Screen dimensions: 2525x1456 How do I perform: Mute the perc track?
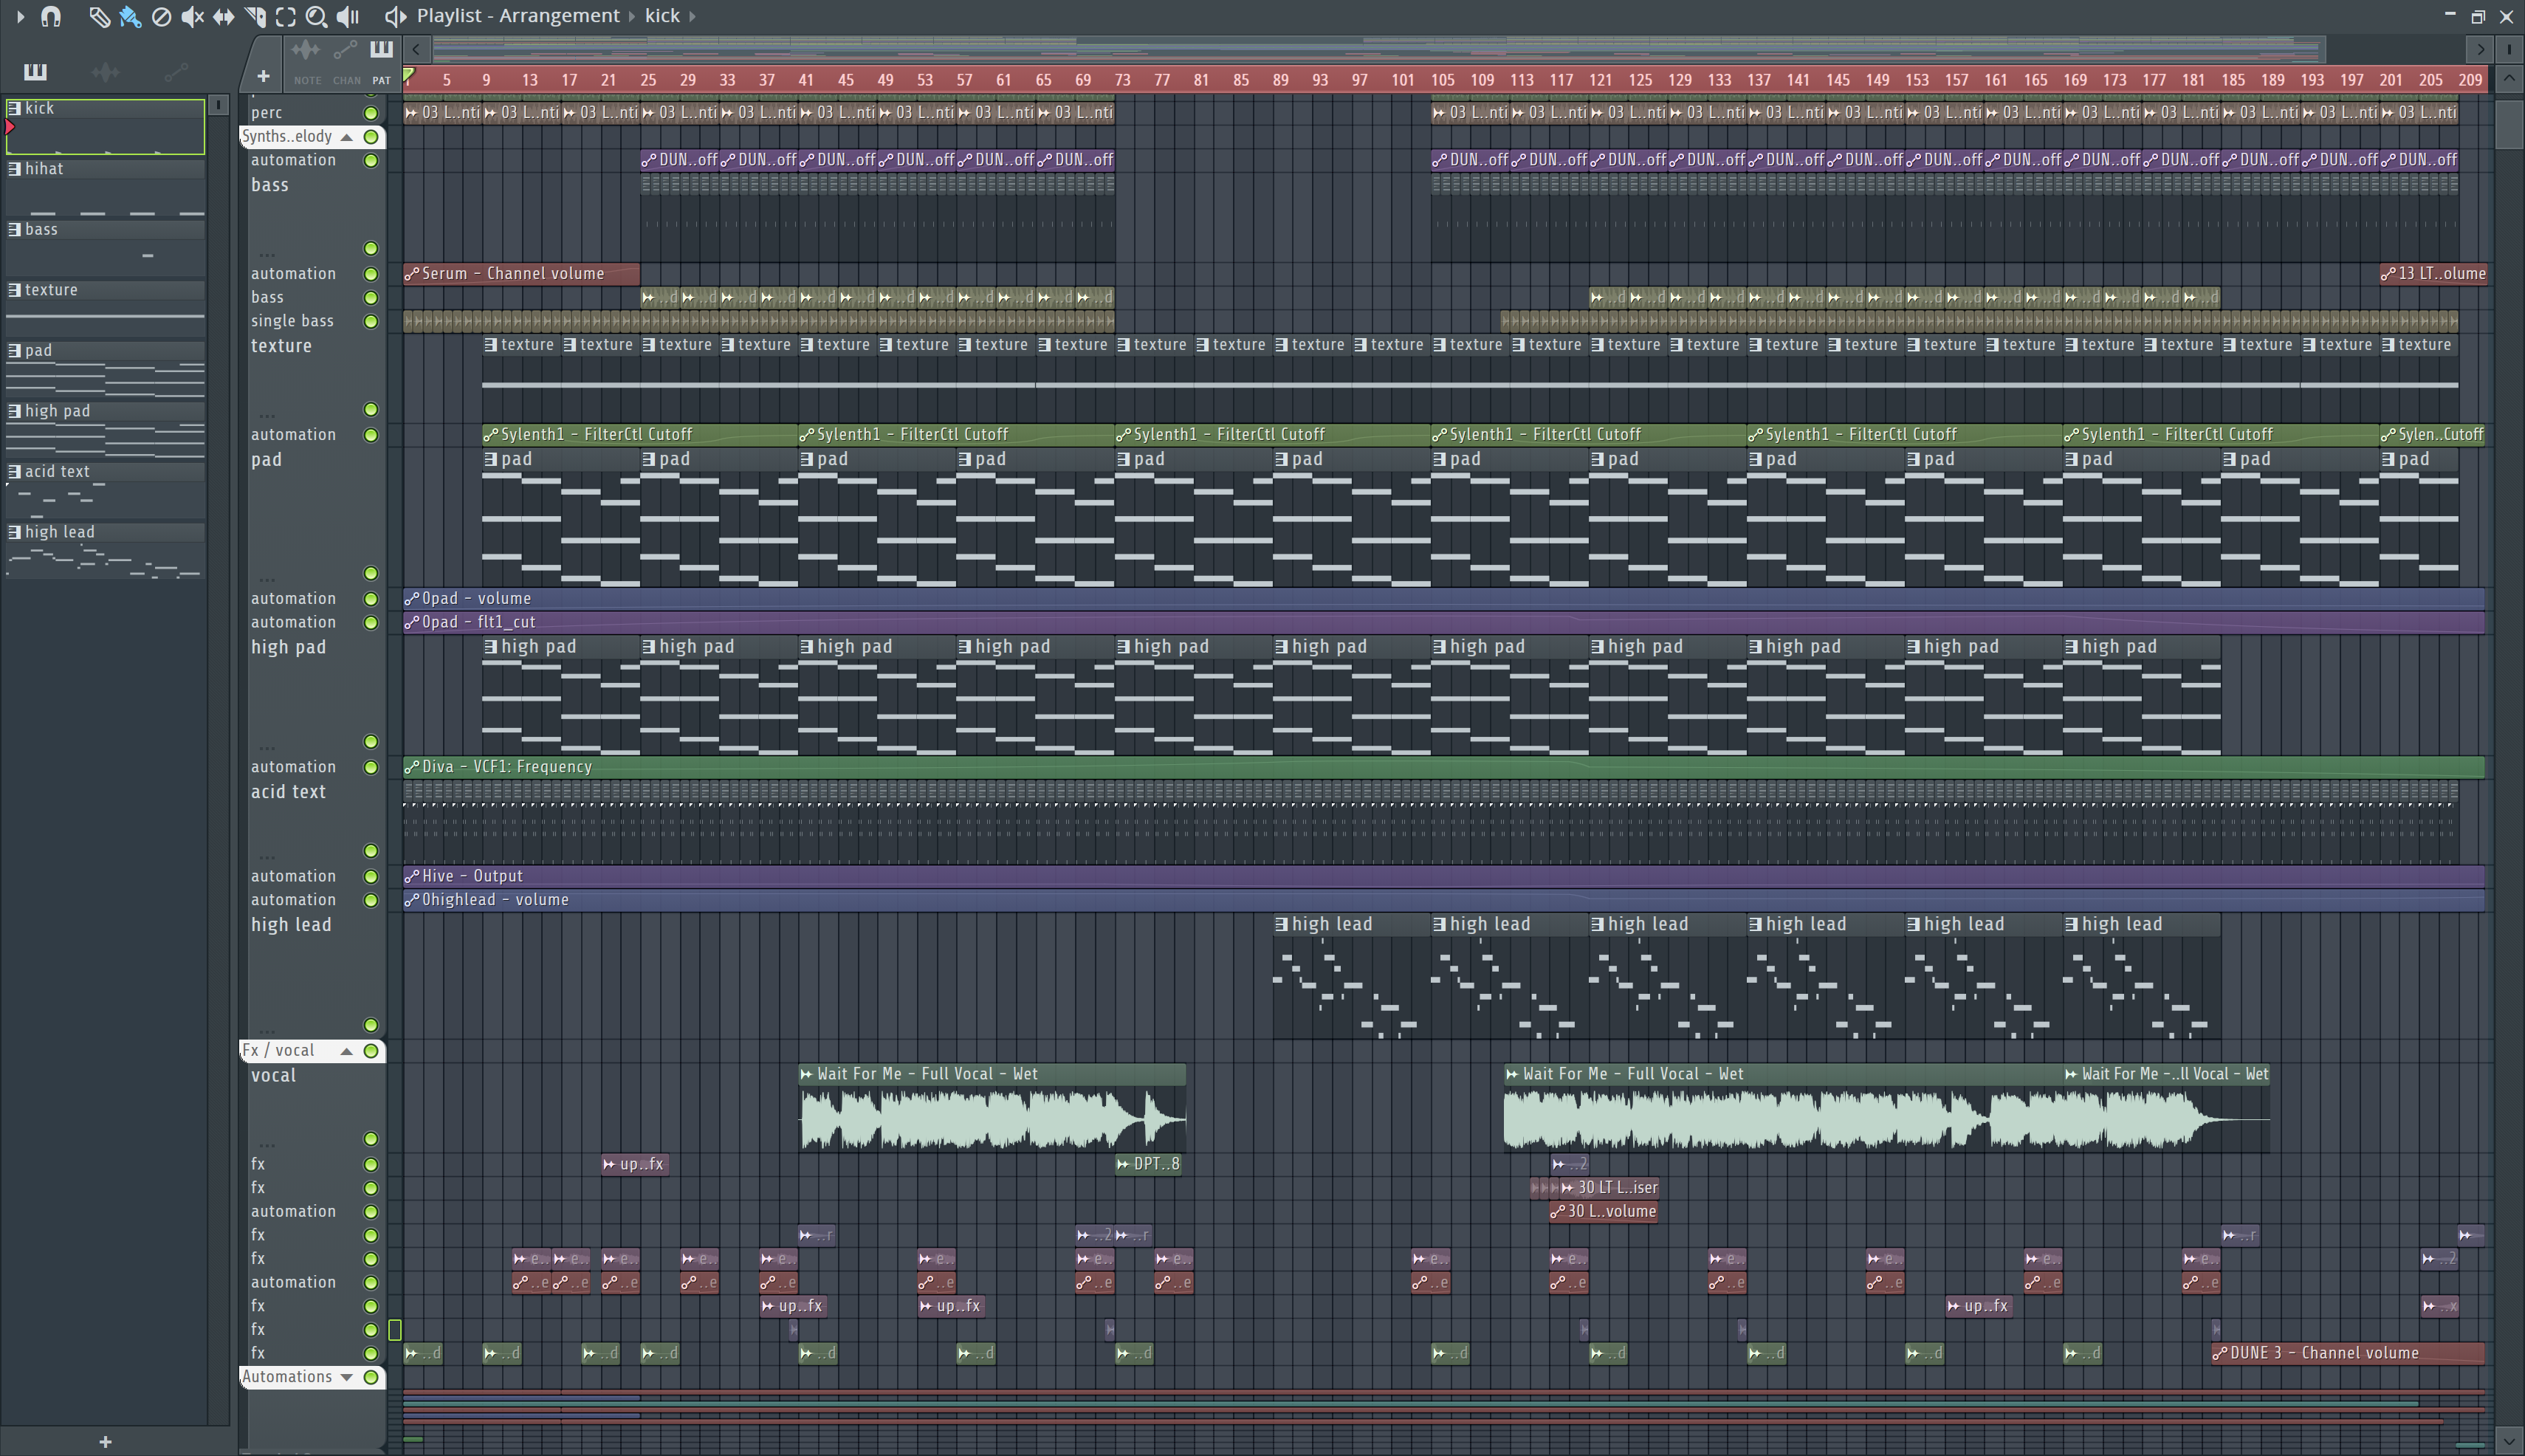371,113
